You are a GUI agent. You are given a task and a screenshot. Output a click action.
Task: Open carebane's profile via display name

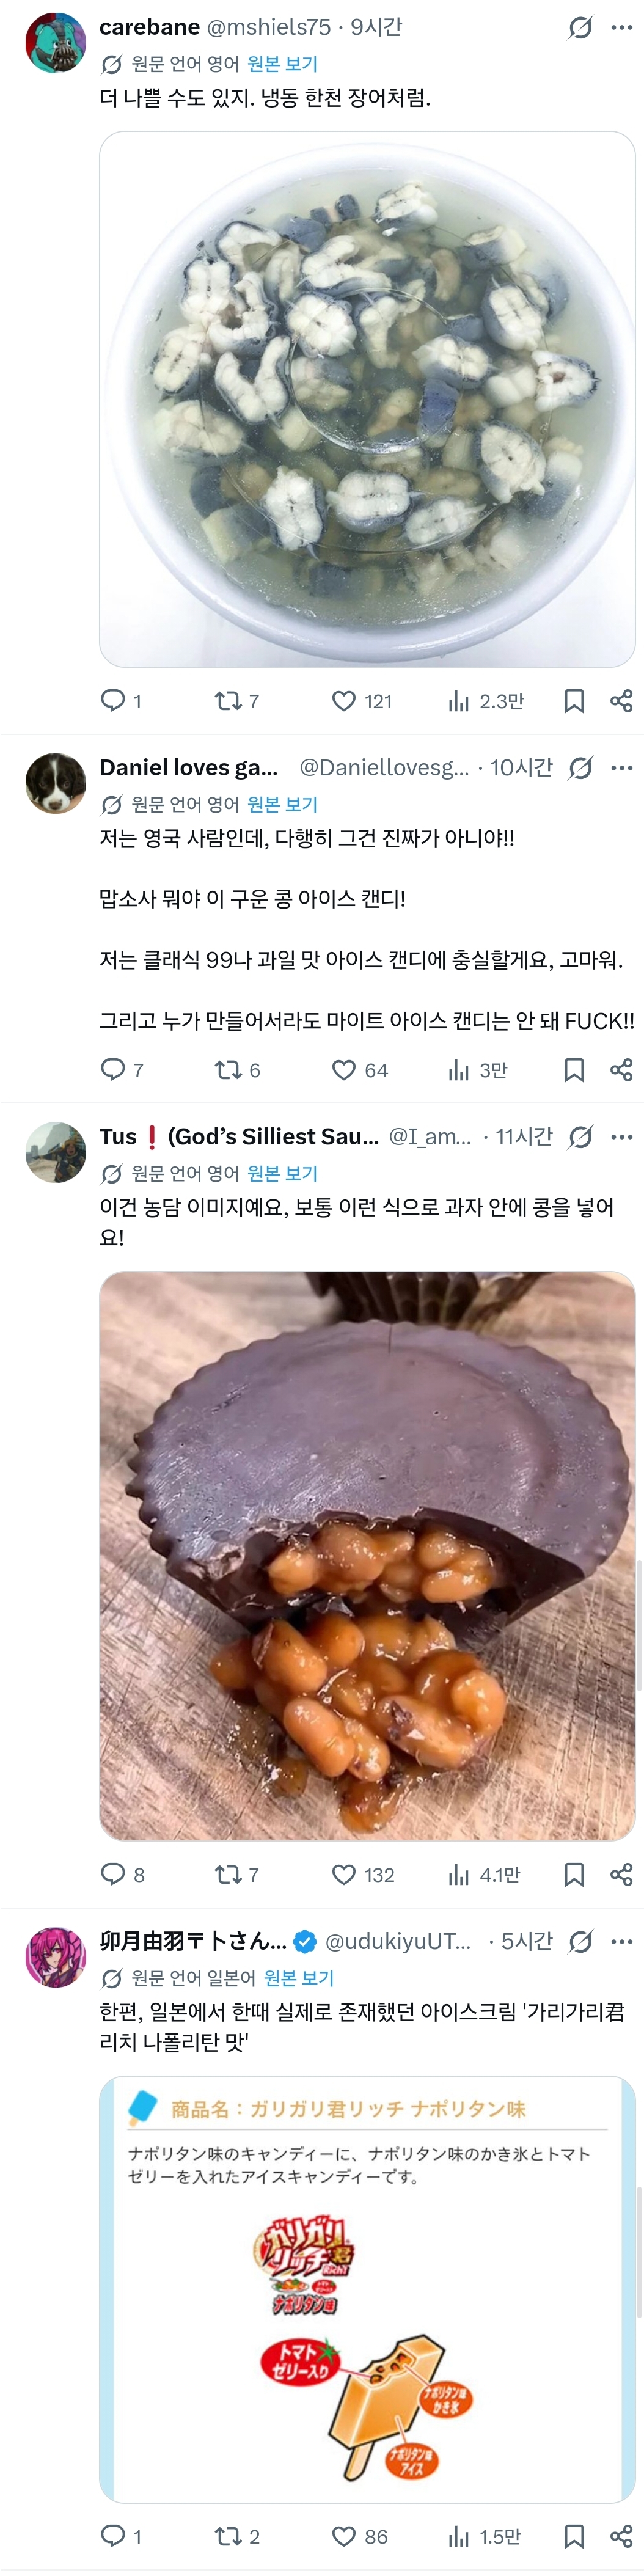click(x=149, y=27)
